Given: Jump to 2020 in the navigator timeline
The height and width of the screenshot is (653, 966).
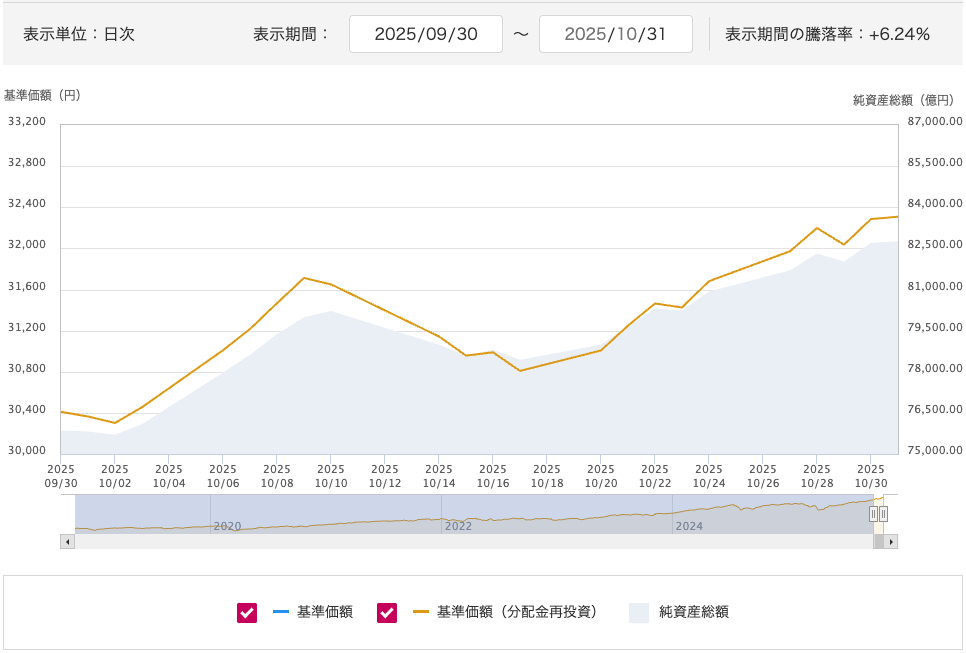Looking at the screenshot, I should pyautogui.click(x=227, y=525).
